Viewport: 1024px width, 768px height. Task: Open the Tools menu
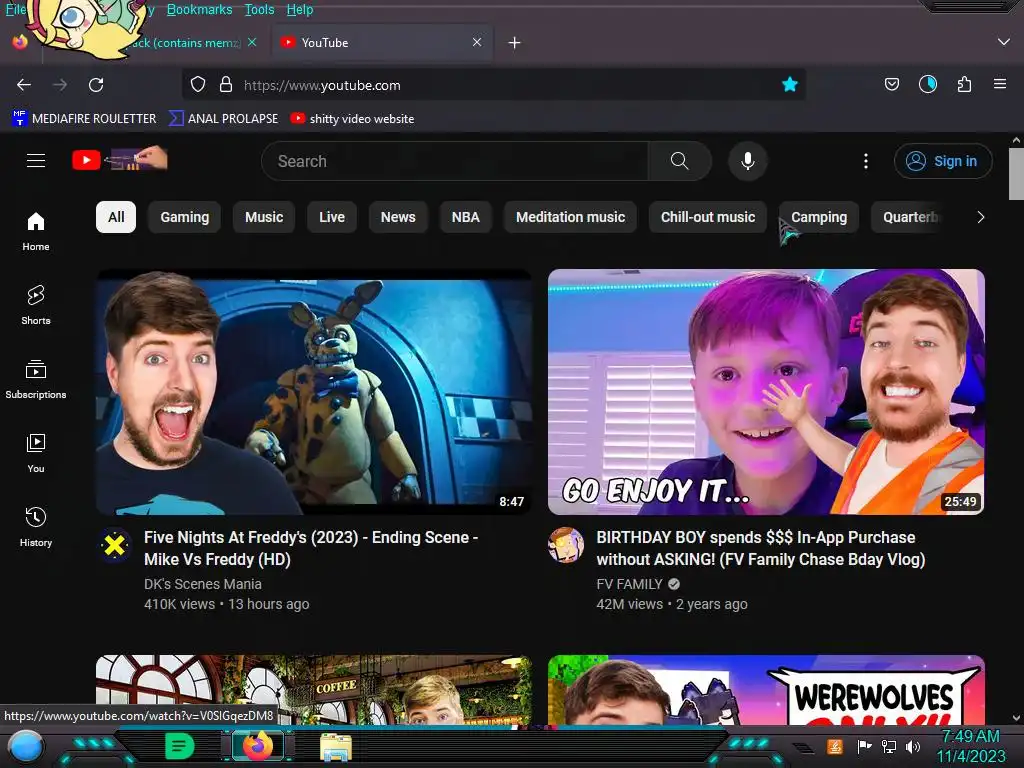tap(259, 9)
